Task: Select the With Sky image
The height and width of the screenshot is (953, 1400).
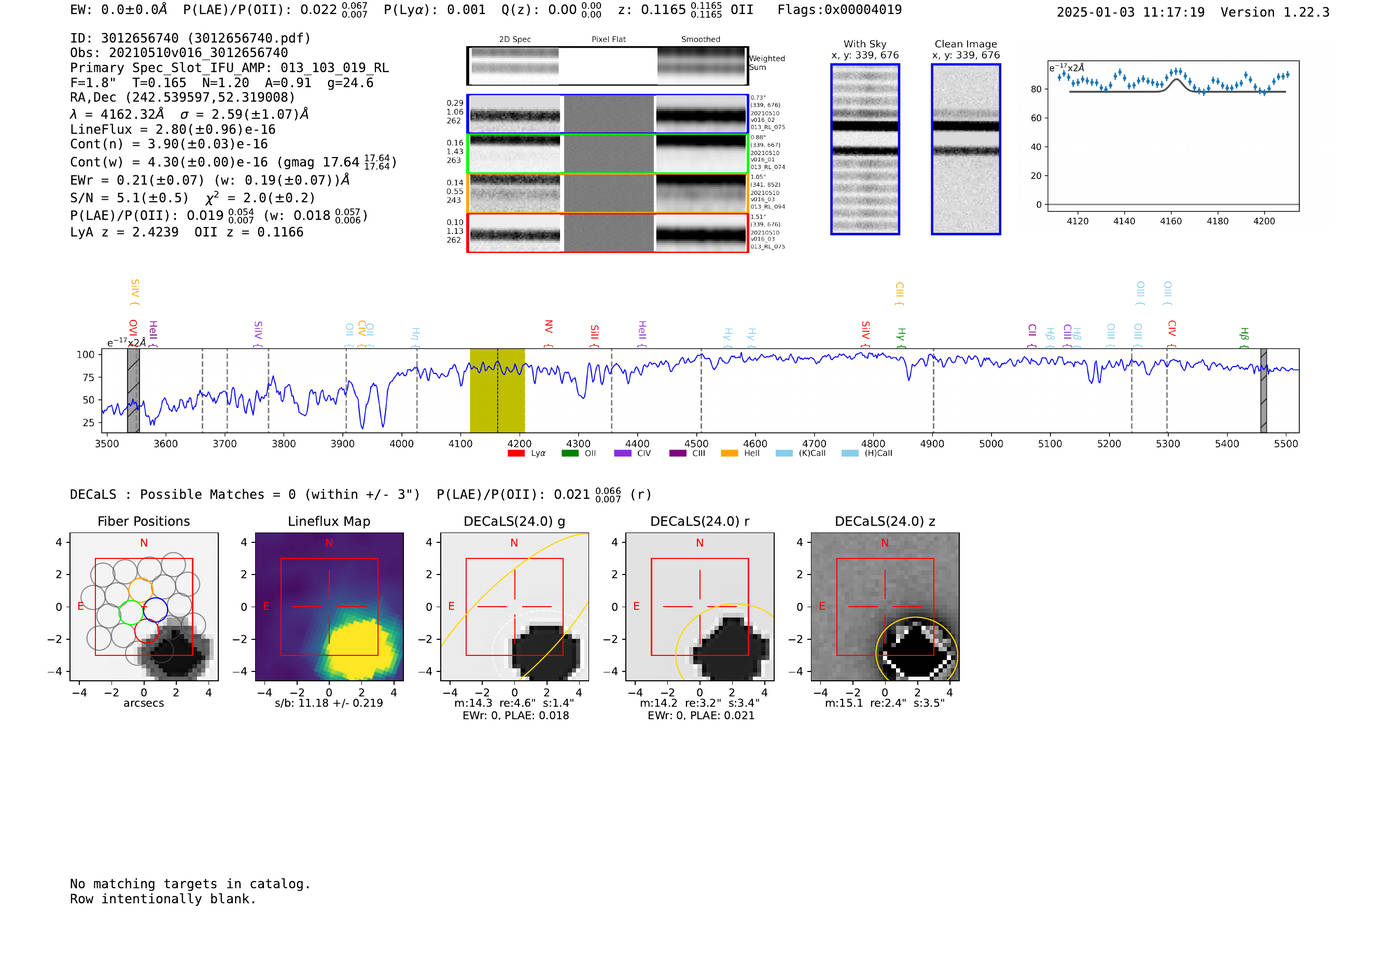Action: [865, 149]
